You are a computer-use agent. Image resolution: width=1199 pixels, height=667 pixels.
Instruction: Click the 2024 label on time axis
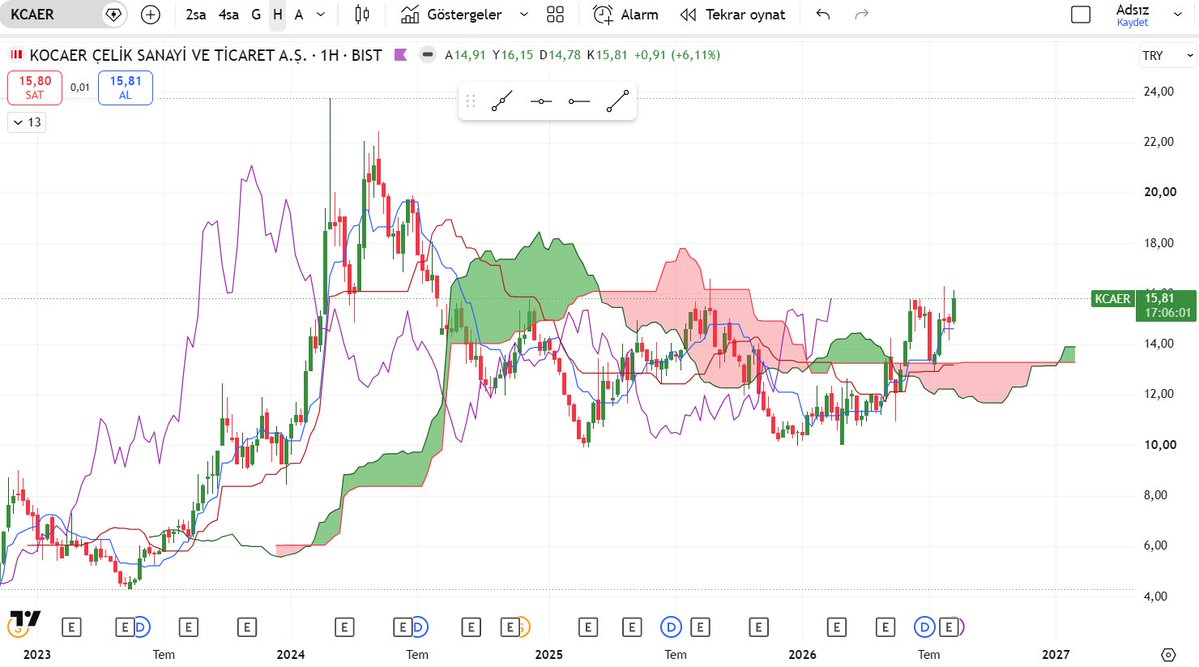[291, 655]
